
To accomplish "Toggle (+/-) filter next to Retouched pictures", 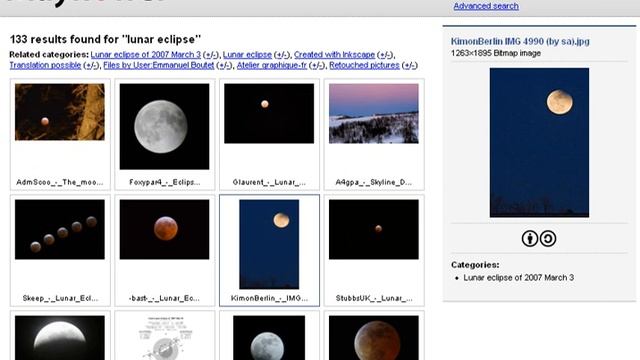I will [409, 65].
